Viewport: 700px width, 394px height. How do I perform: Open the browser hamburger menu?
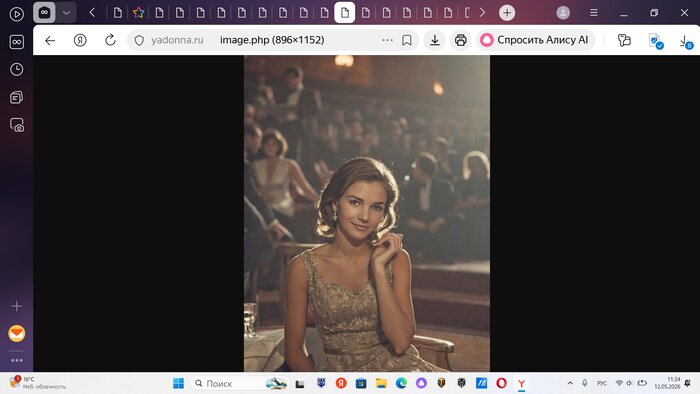[x=594, y=13]
